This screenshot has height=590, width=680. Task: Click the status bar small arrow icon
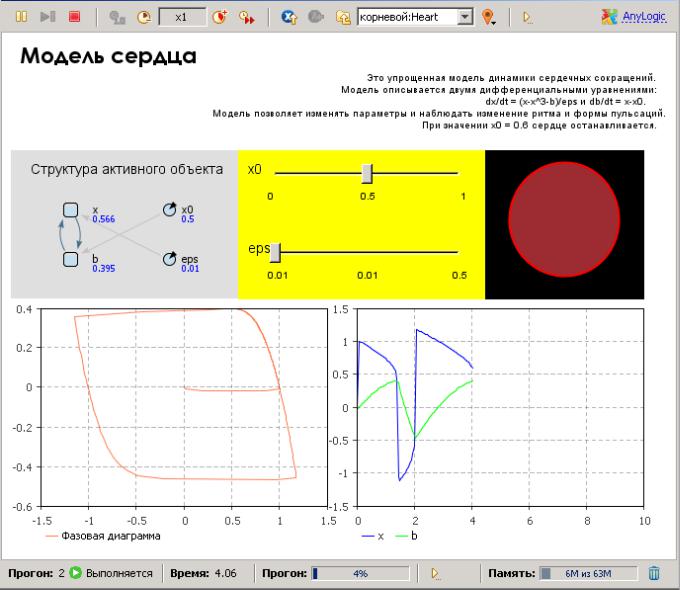pyautogui.click(x=436, y=574)
